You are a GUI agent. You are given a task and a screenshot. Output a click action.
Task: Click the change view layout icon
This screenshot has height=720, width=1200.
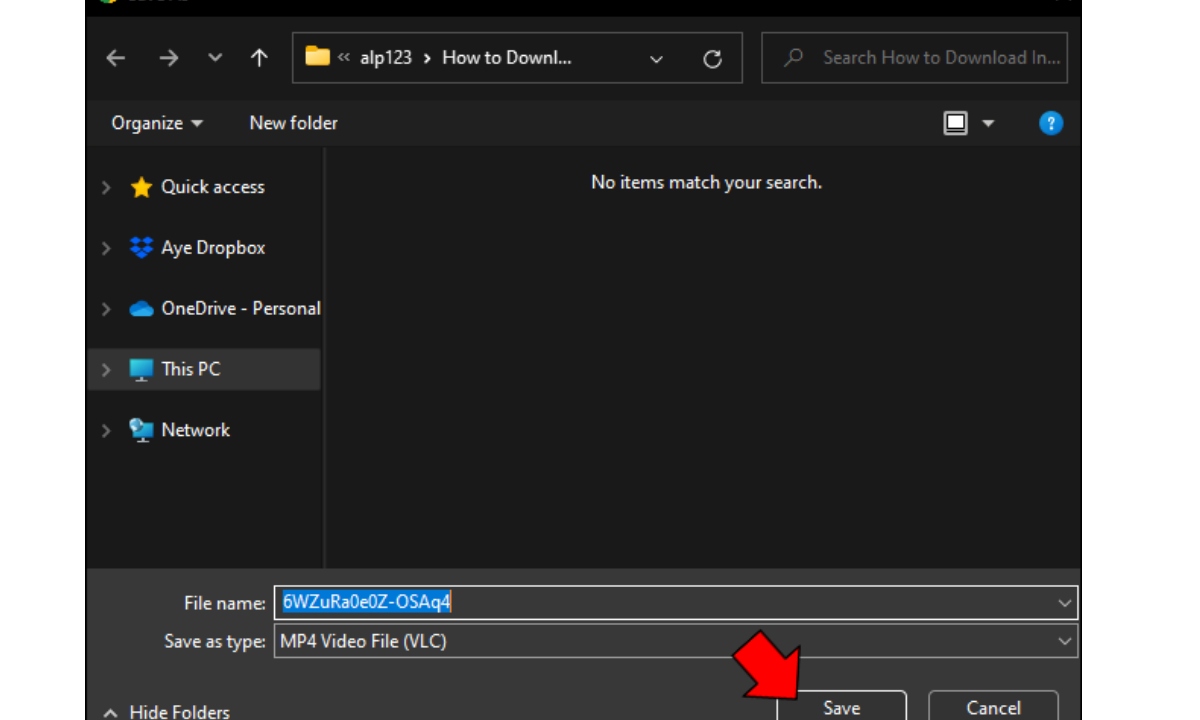(956, 123)
